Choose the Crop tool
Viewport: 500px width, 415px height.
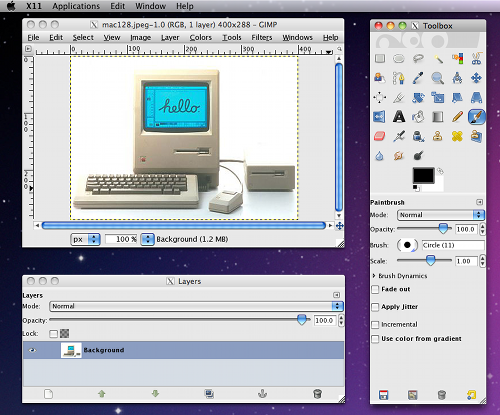(399, 98)
